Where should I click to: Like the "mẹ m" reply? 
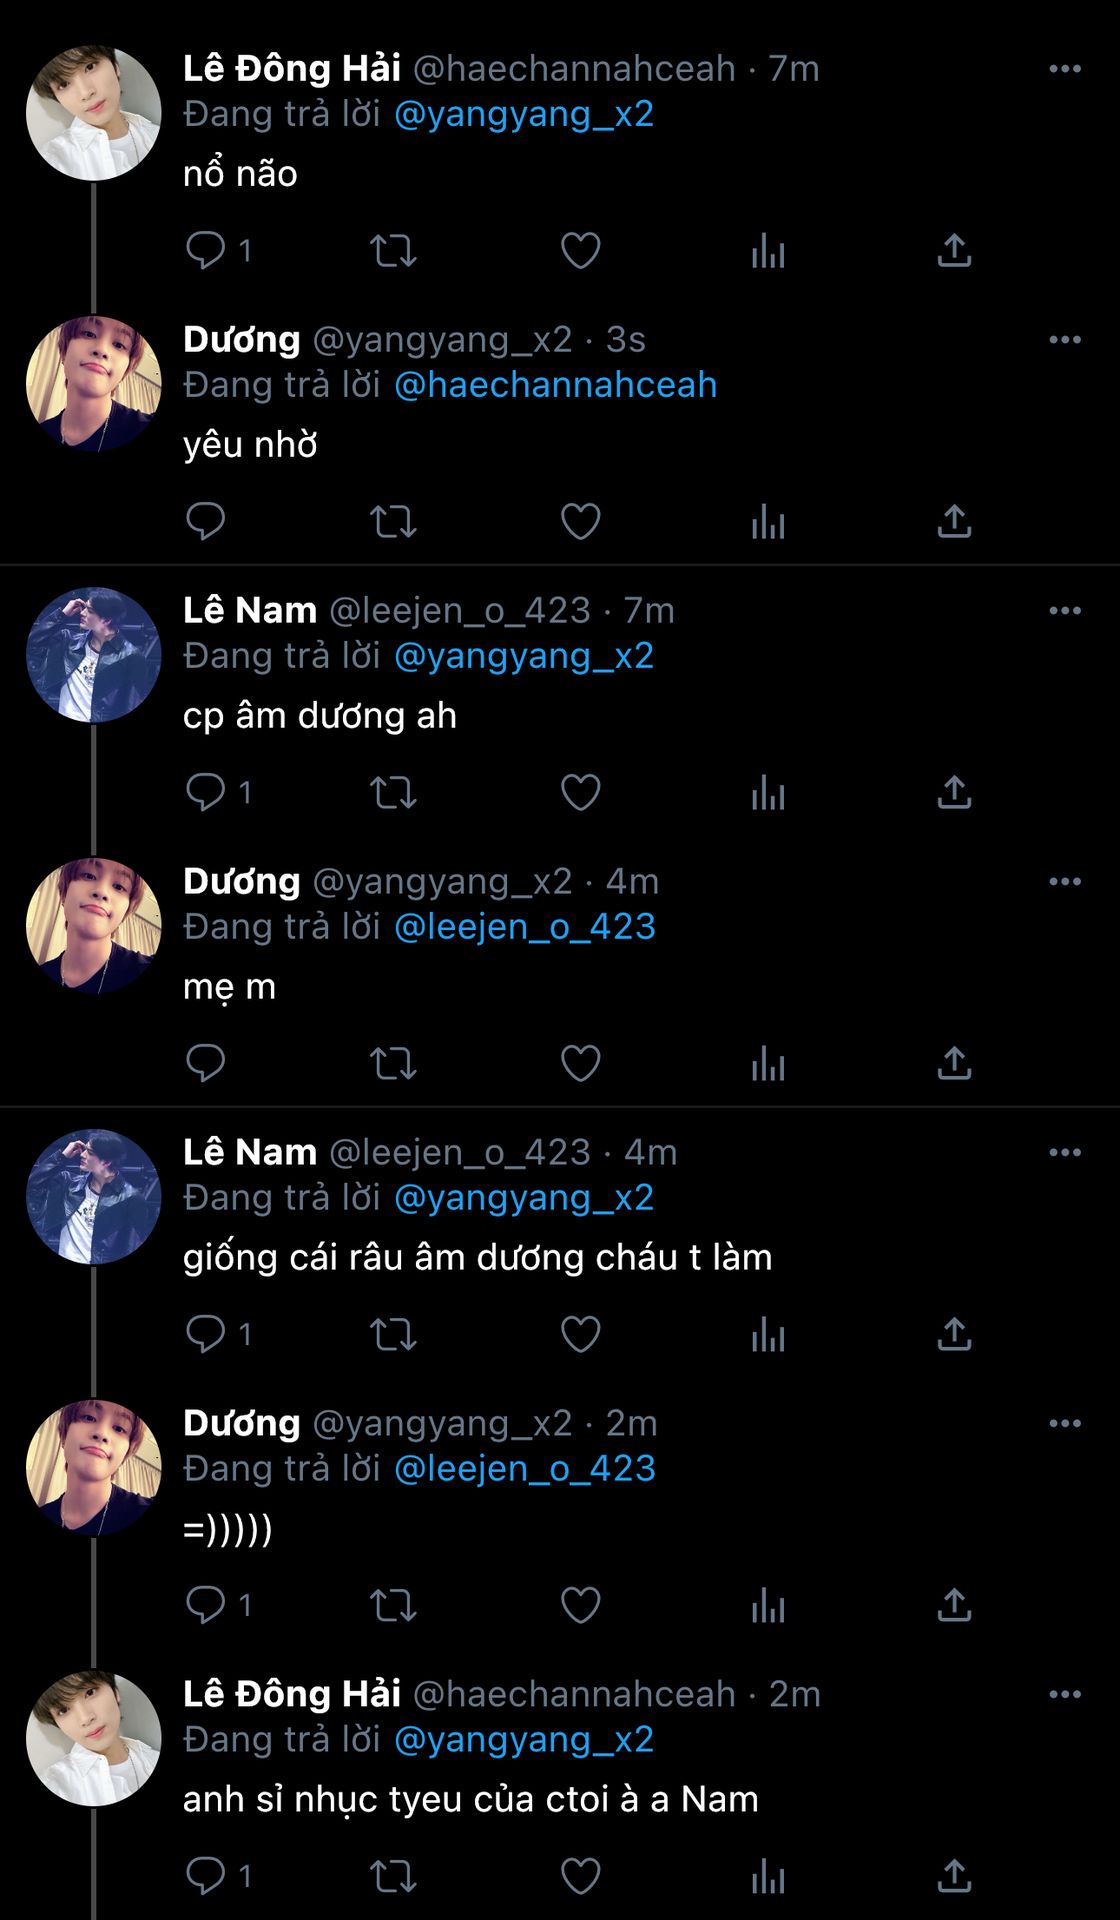(x=580, y=1063)
